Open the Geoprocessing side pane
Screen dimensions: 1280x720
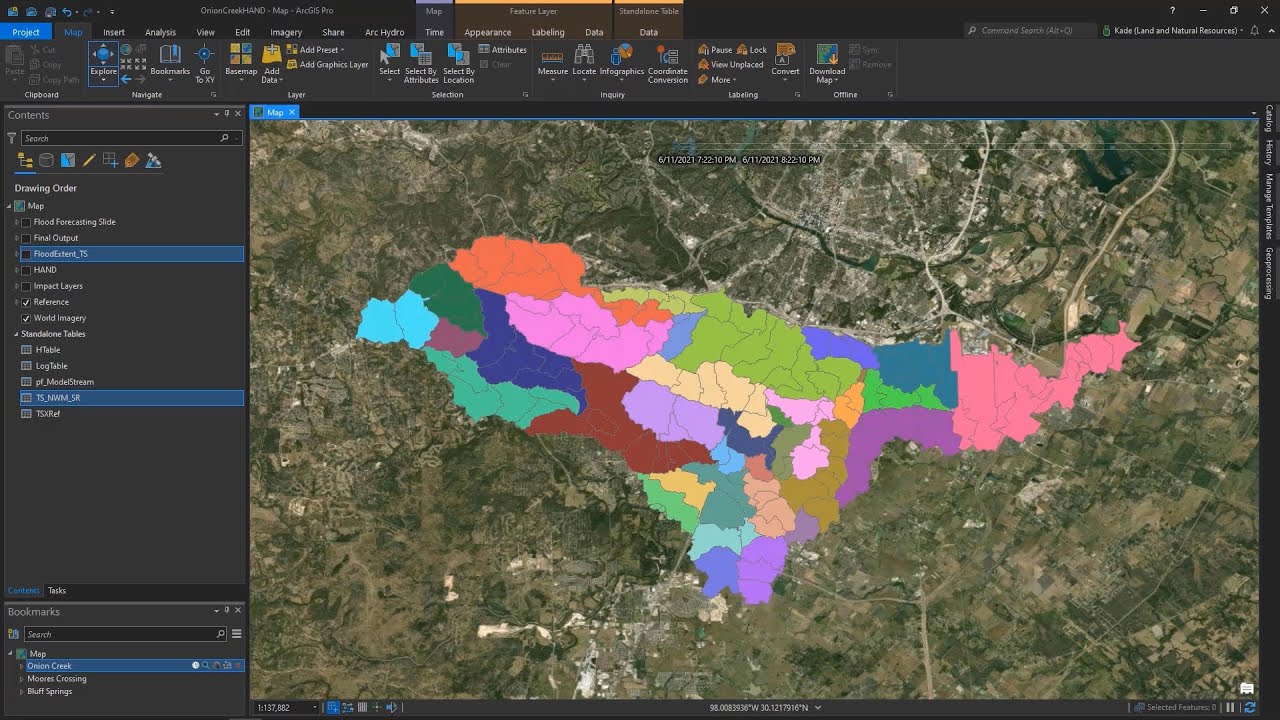point(1269,274)
